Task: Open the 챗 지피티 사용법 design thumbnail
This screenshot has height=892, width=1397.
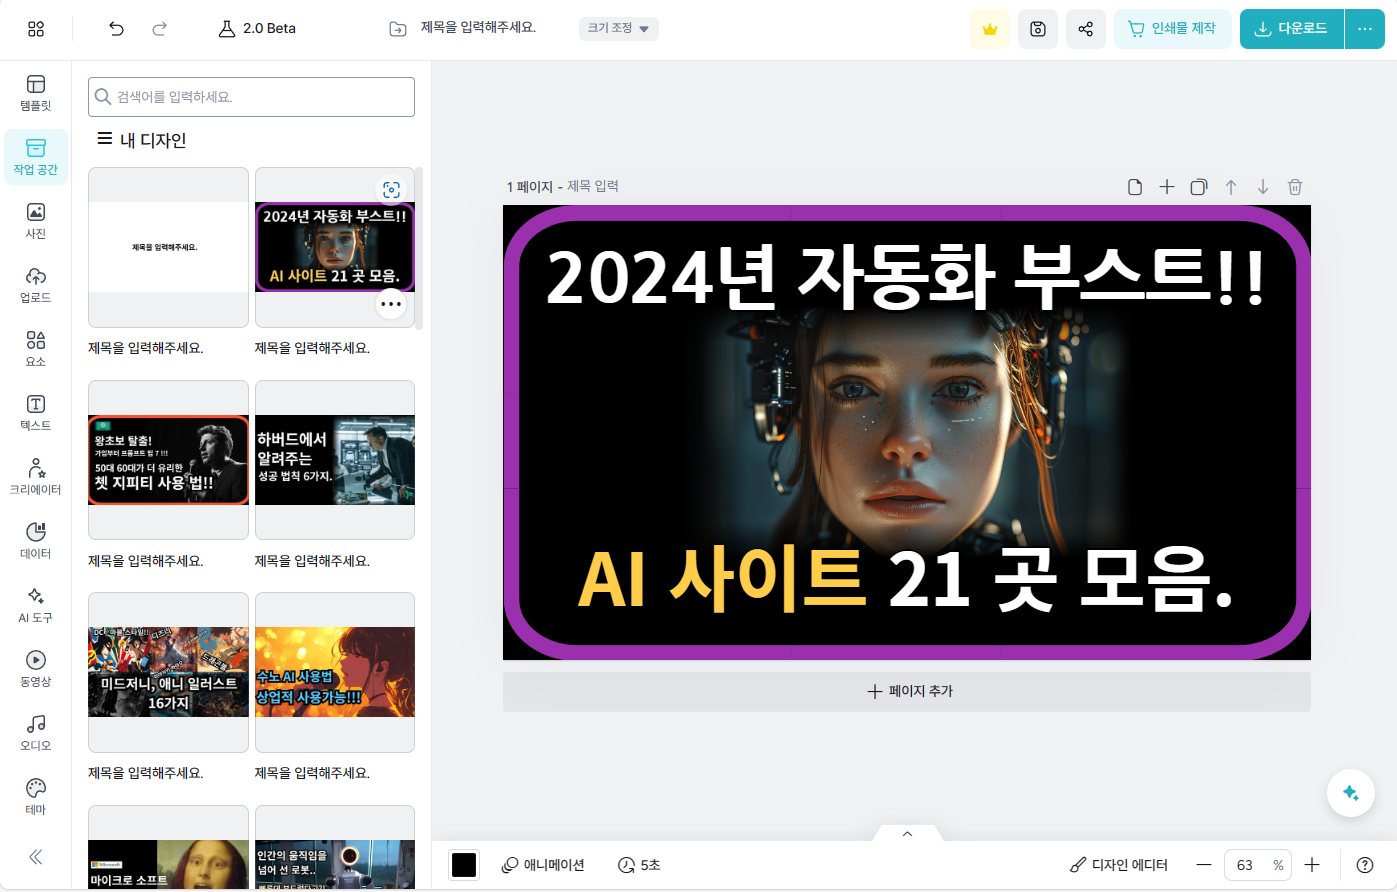Action: (168, 460)
